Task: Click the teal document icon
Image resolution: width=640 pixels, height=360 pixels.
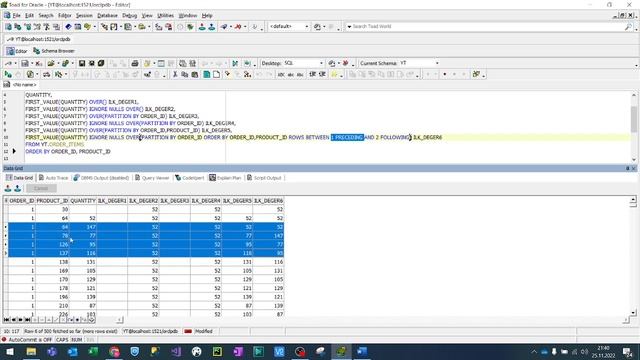Action: tap(207, 74)
